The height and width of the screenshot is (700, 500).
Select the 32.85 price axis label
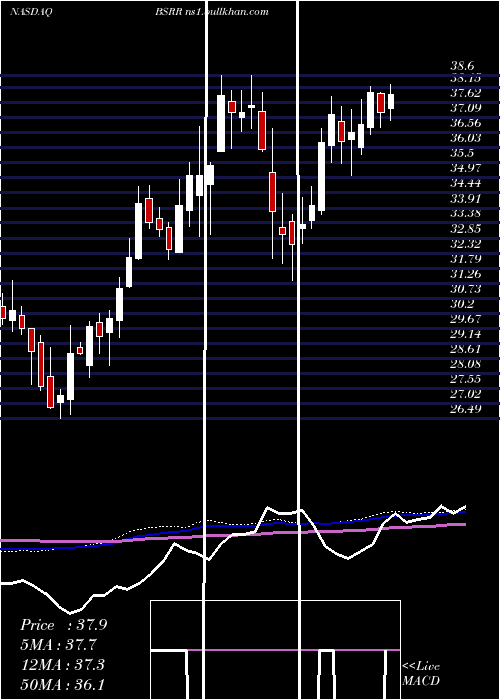click(466, 229)
